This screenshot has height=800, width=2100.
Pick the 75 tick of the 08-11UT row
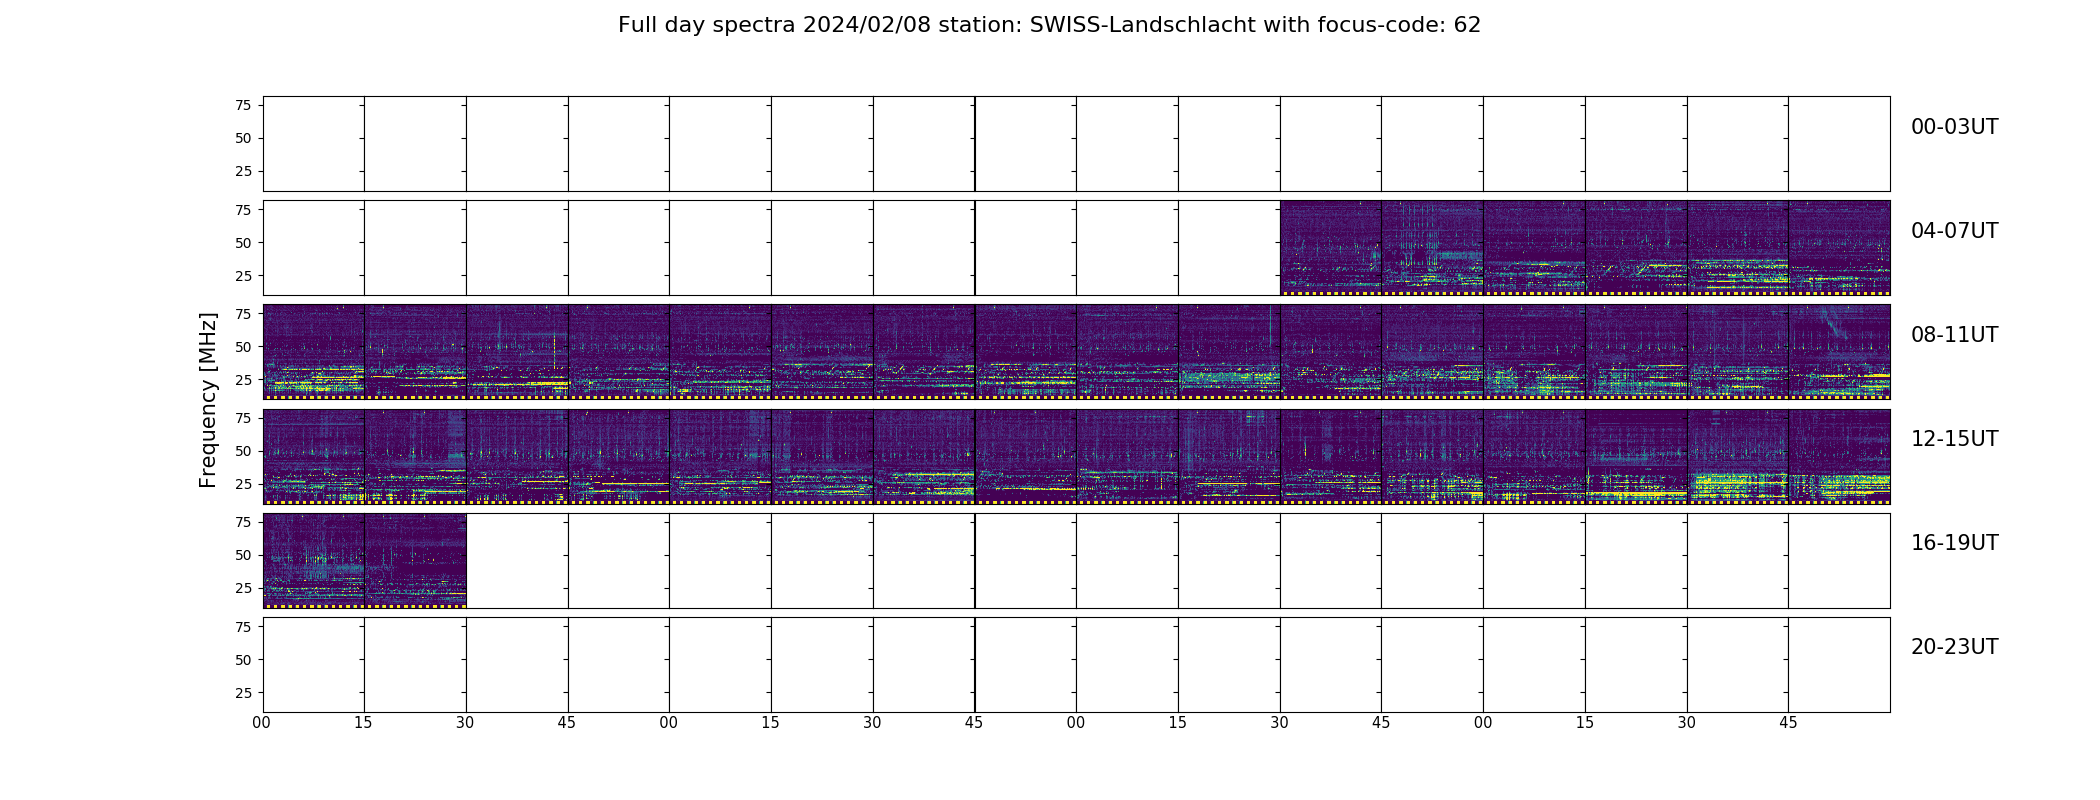point(243,313)
